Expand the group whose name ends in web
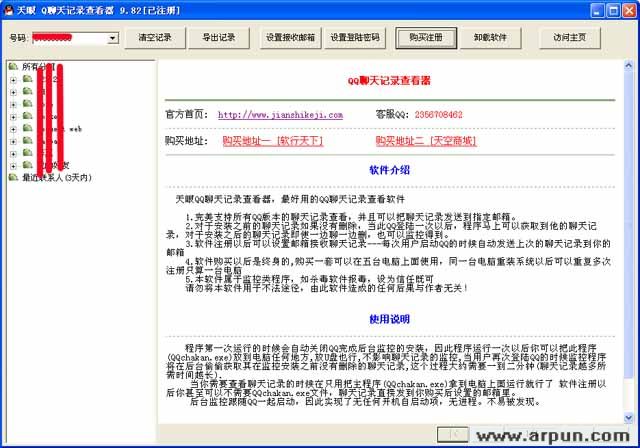Screen dimensions: 640x448 pos(13,129)
